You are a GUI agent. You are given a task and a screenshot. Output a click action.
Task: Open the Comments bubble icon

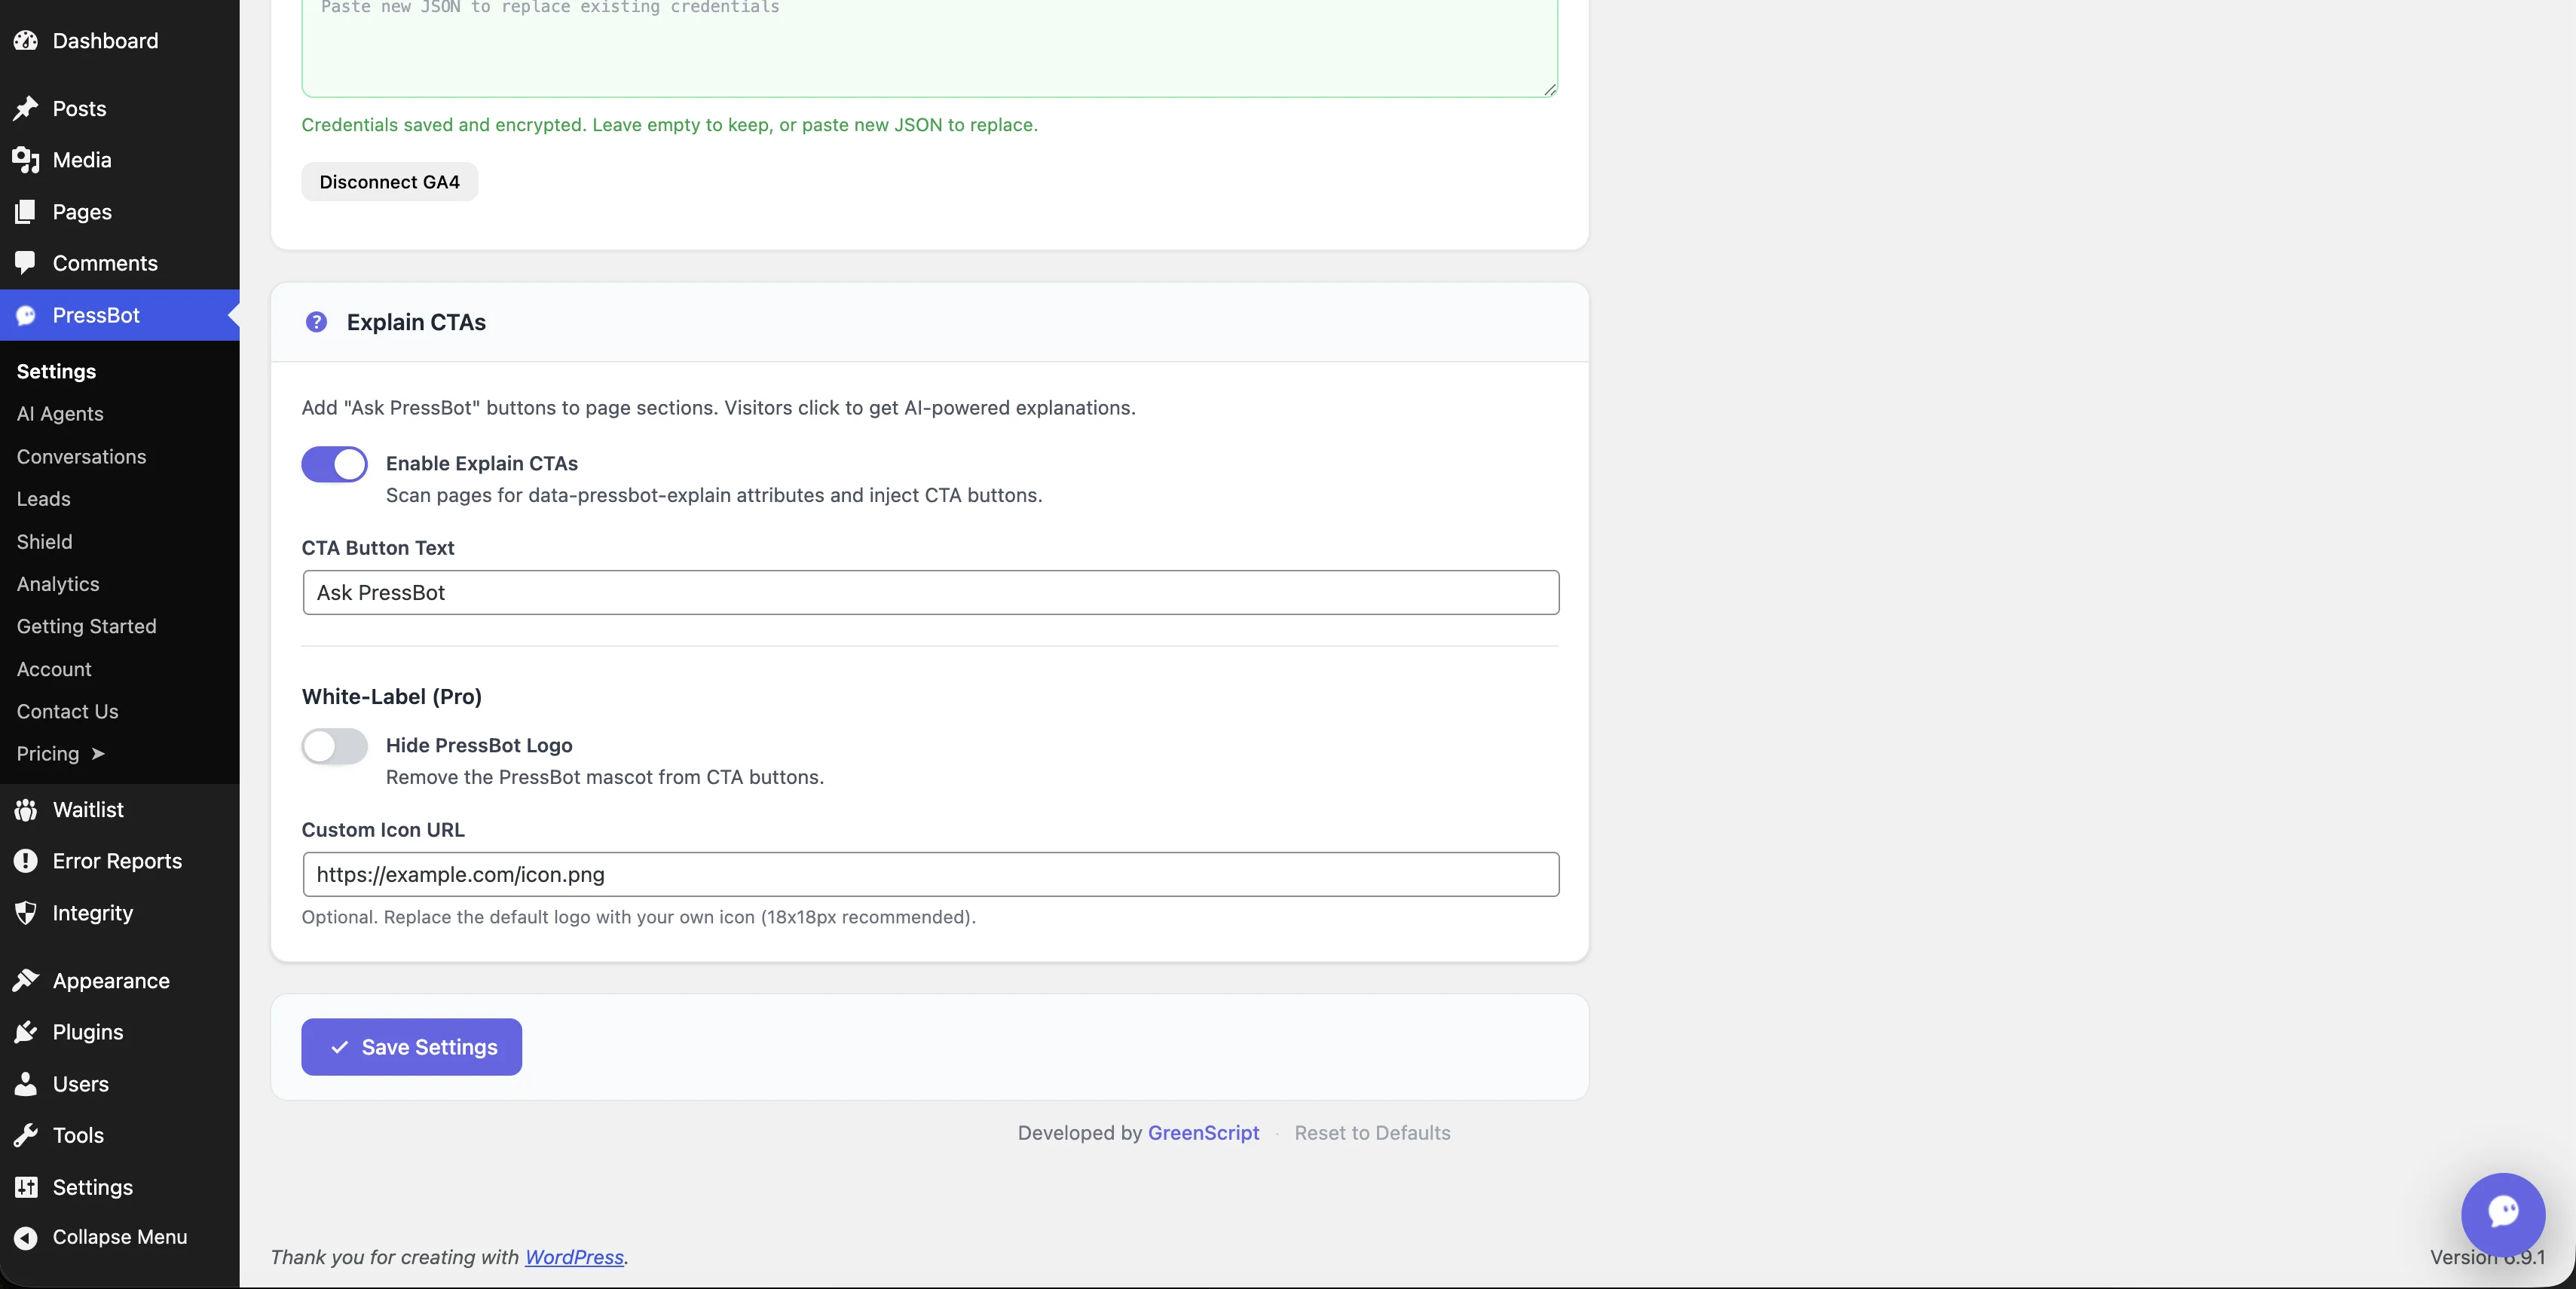click(x=26, y=263)
